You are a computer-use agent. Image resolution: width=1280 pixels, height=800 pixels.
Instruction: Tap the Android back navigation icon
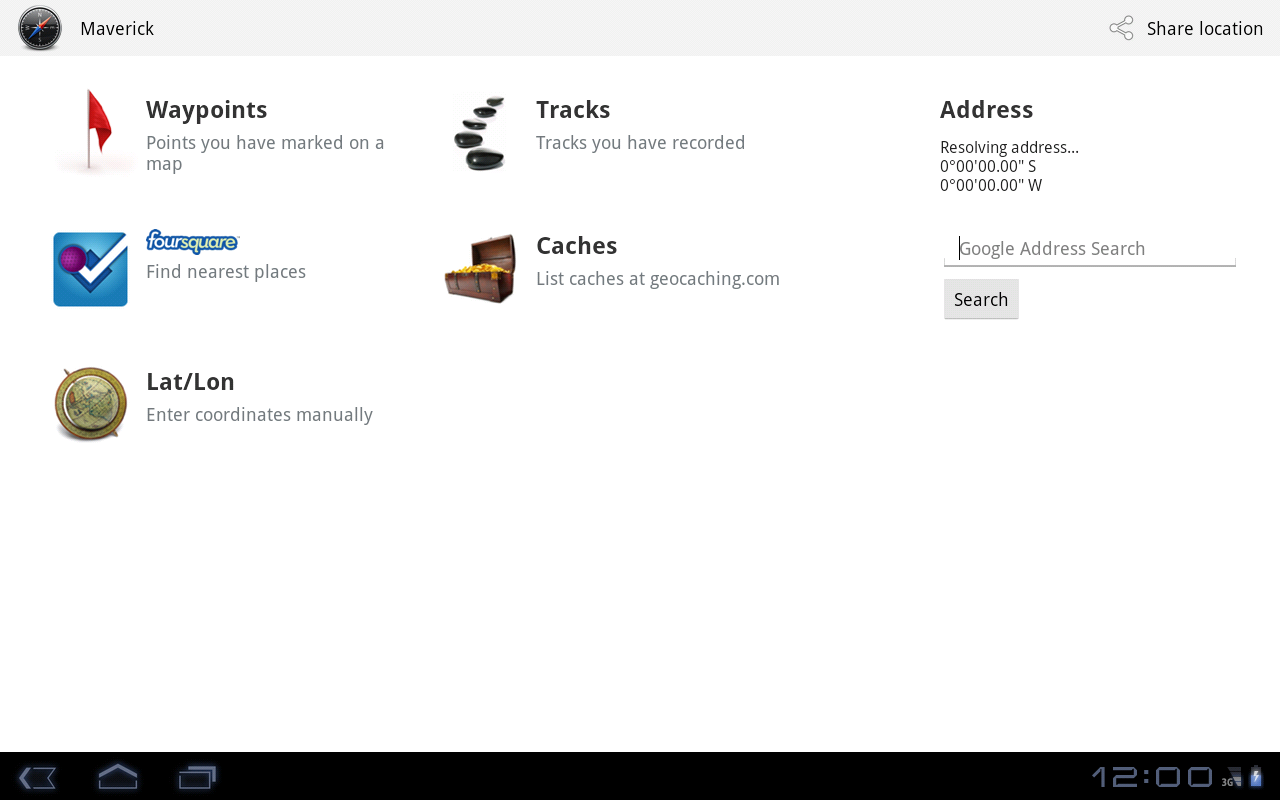pos(37,777)
